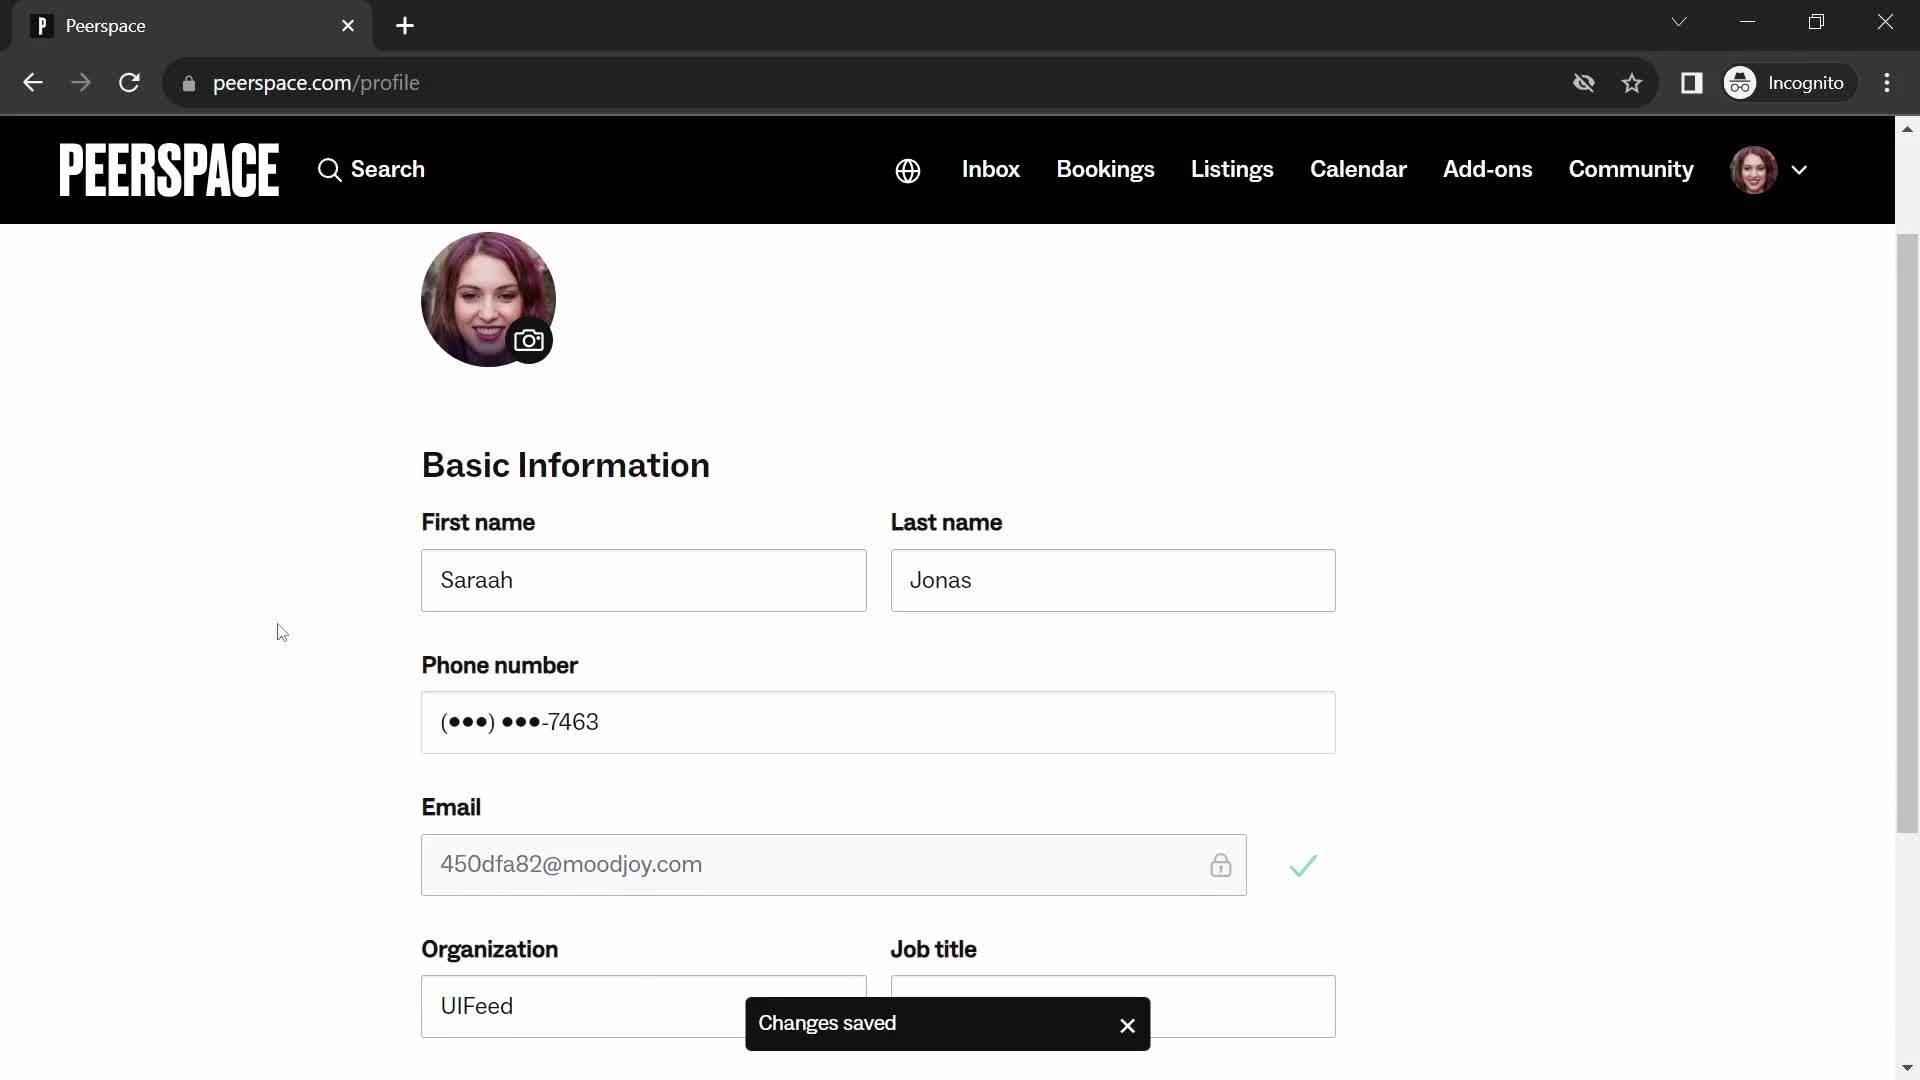Screen dimensions: 1920x1080
Task: Navigate to Calendar section
Action: click(1358, 169)
